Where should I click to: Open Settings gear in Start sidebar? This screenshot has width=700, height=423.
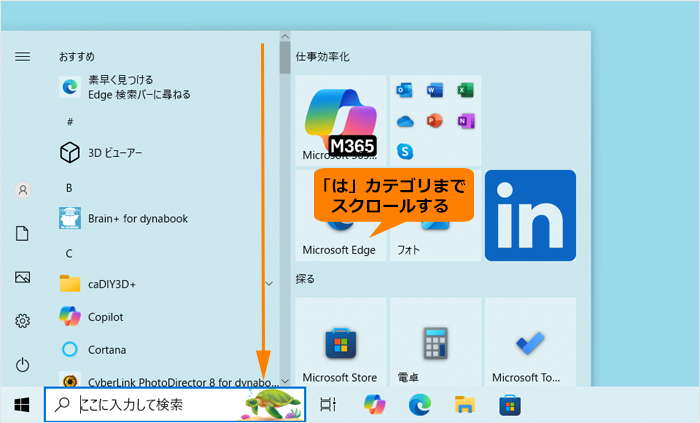click(22, 321)
